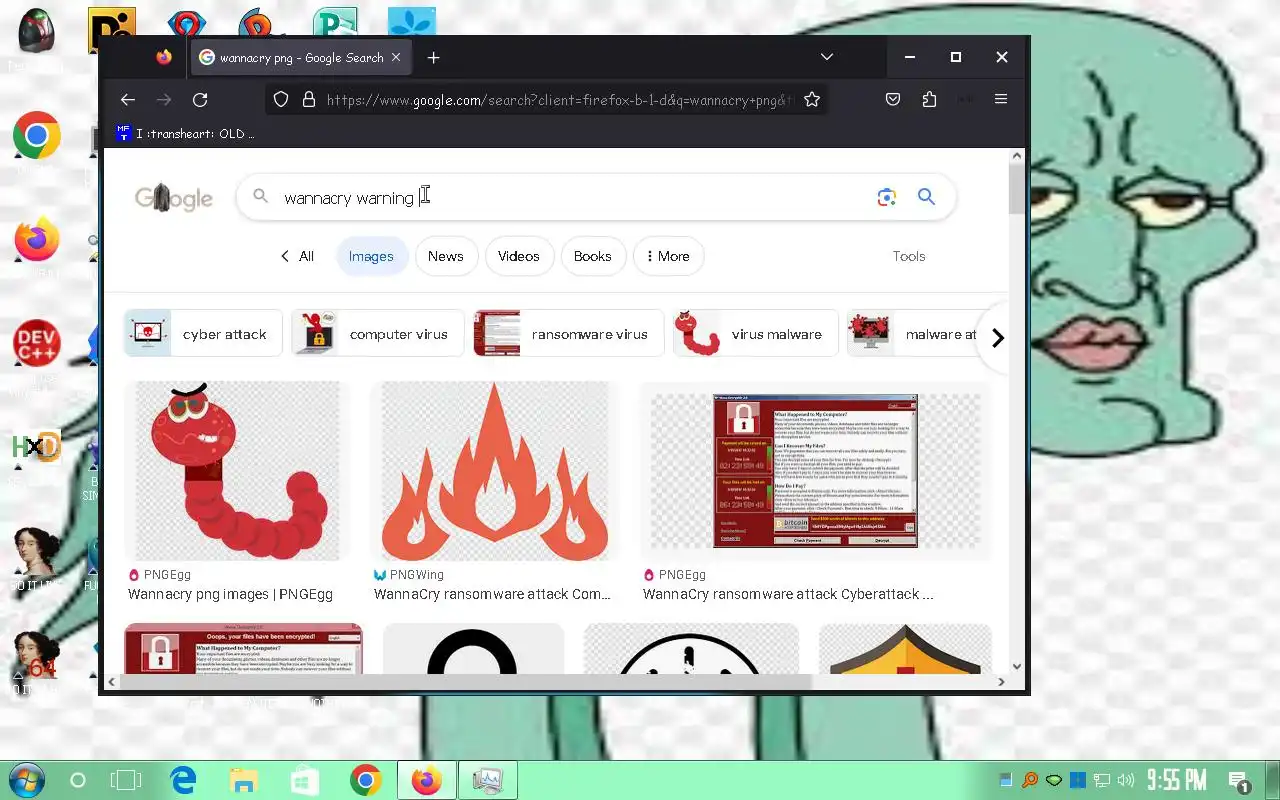Viewport: 1280px width, 800px height.
Task: Open Firefox hamburger application menu
Action: (x=1001, y=99)
